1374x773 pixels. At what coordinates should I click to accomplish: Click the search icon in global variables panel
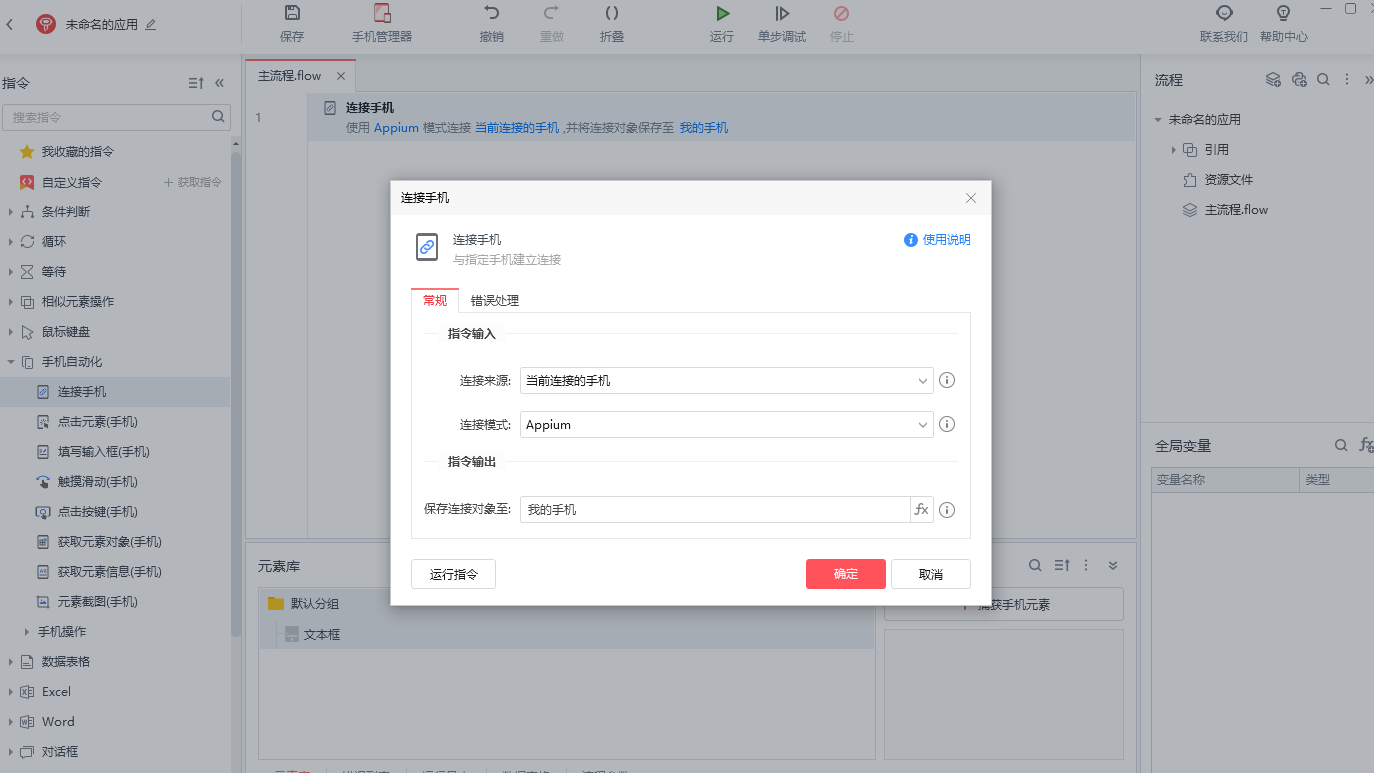point(1341,446)
